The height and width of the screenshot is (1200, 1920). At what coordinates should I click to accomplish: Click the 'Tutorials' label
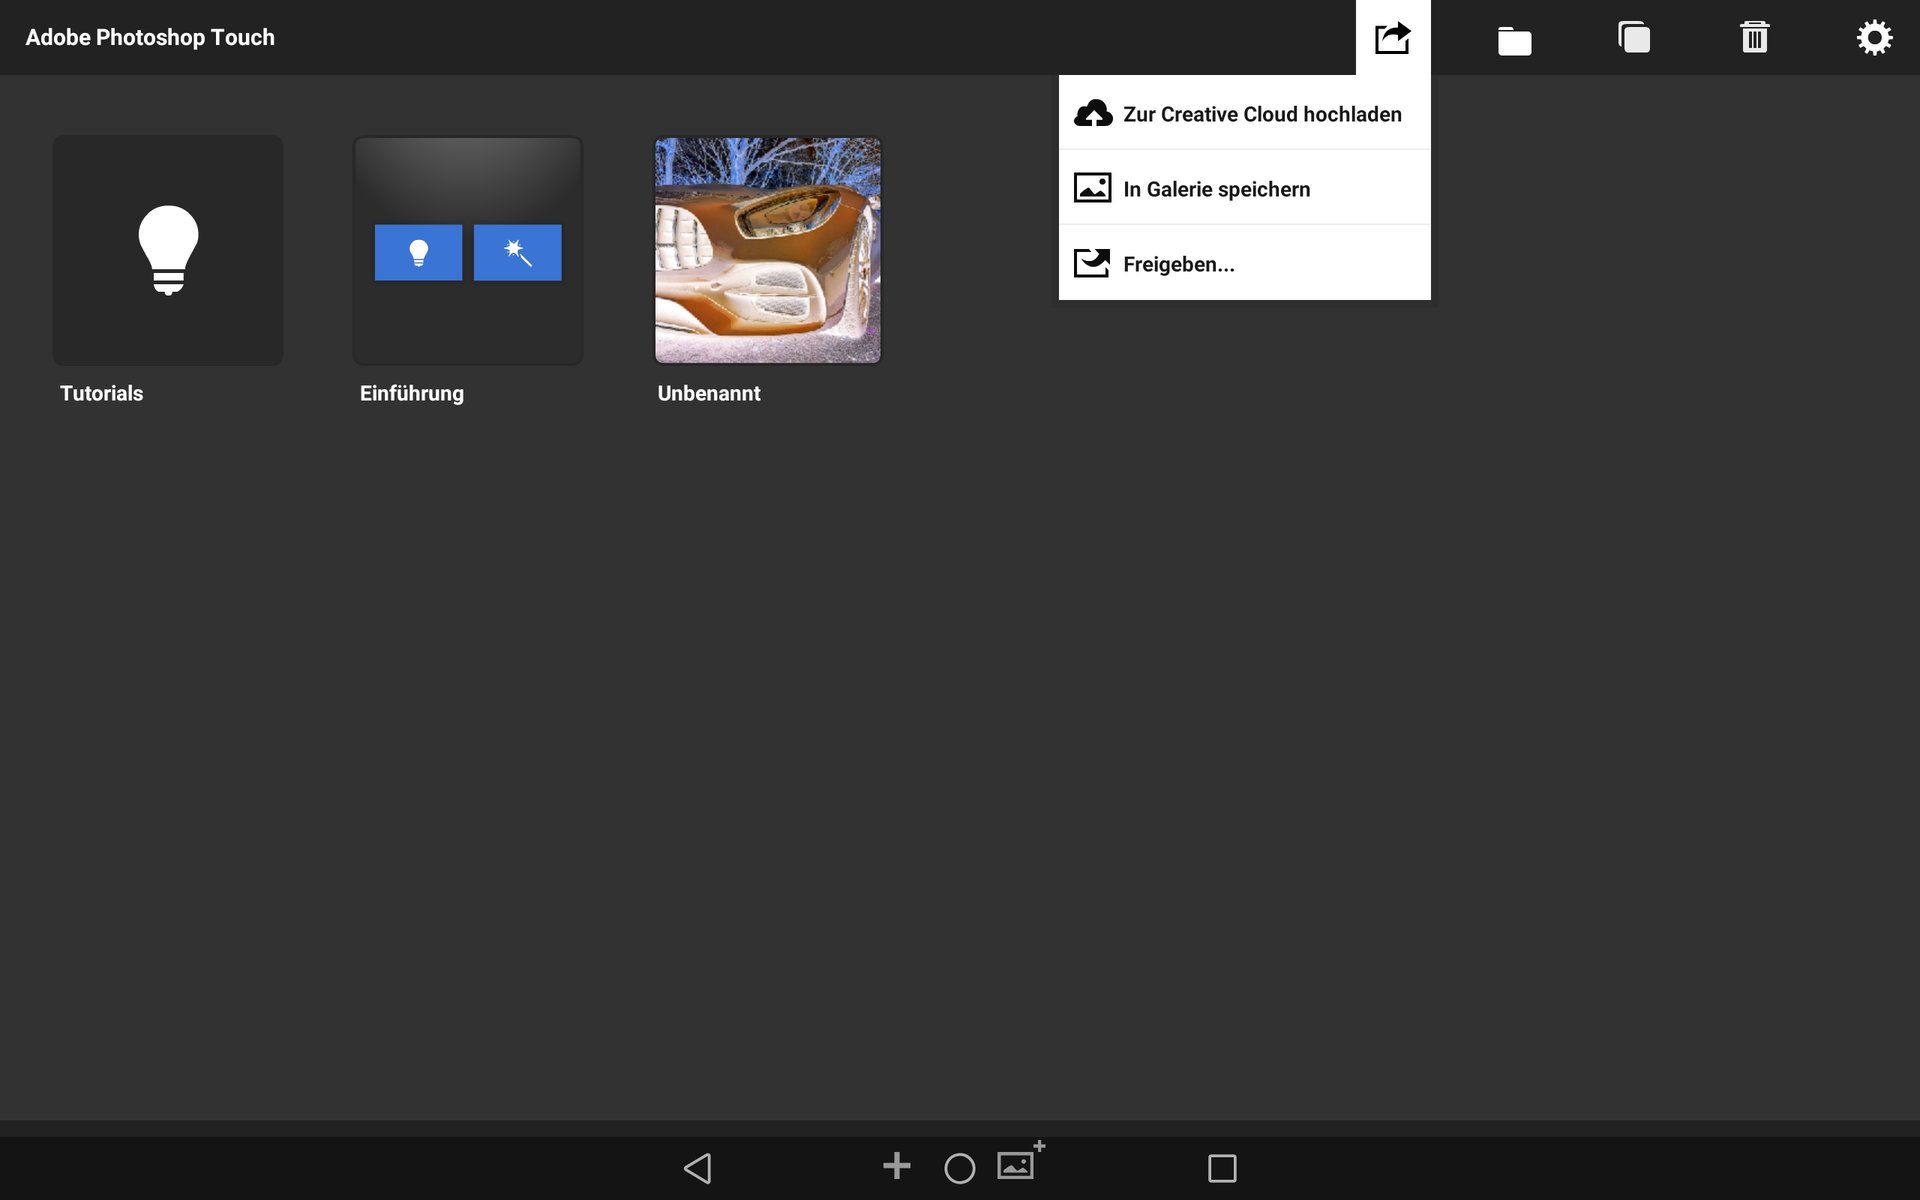[101, 393]
